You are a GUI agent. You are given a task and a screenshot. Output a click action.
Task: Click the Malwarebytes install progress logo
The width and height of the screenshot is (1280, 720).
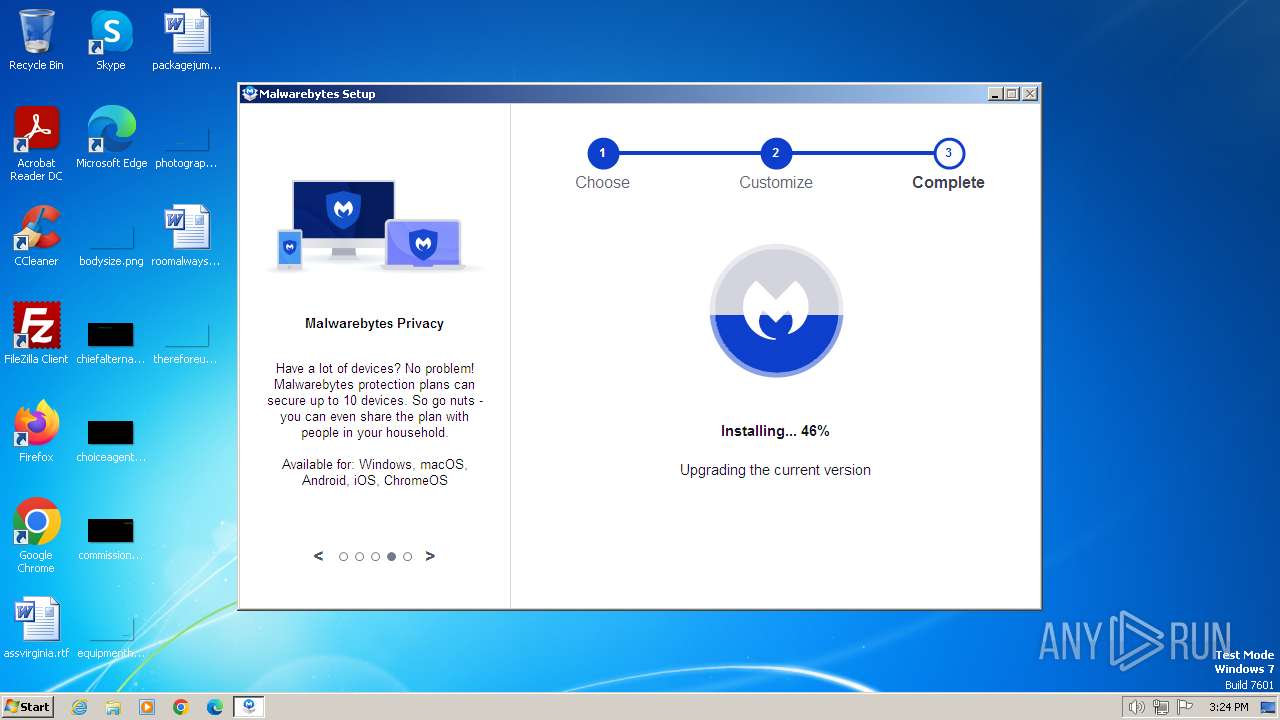coord(776,311)
